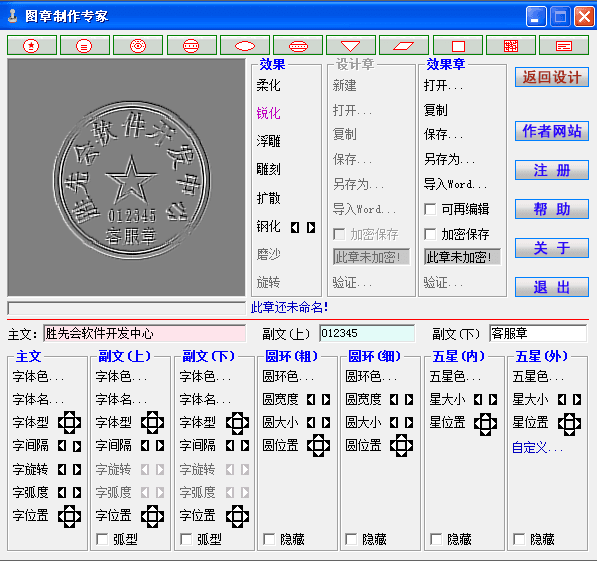The image size is (597, 561).
Task: Toggle 弧型 checkbox under 副文(下)
Action: pos(186,539)
